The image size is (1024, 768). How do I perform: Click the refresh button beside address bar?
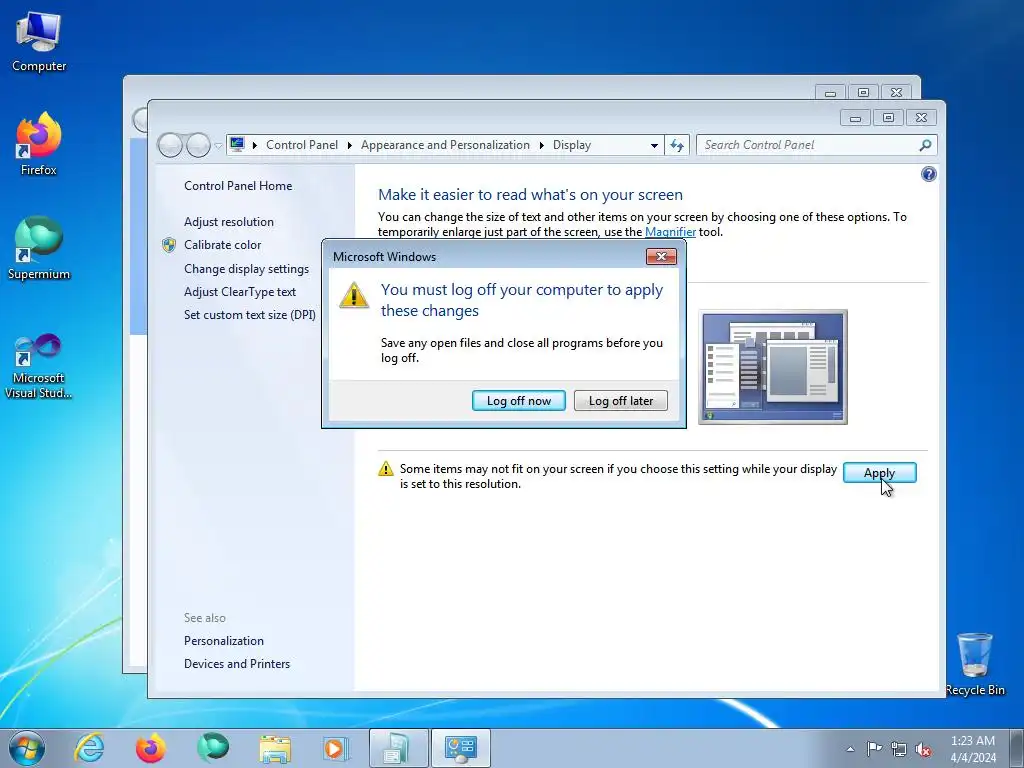click(677, 145)
